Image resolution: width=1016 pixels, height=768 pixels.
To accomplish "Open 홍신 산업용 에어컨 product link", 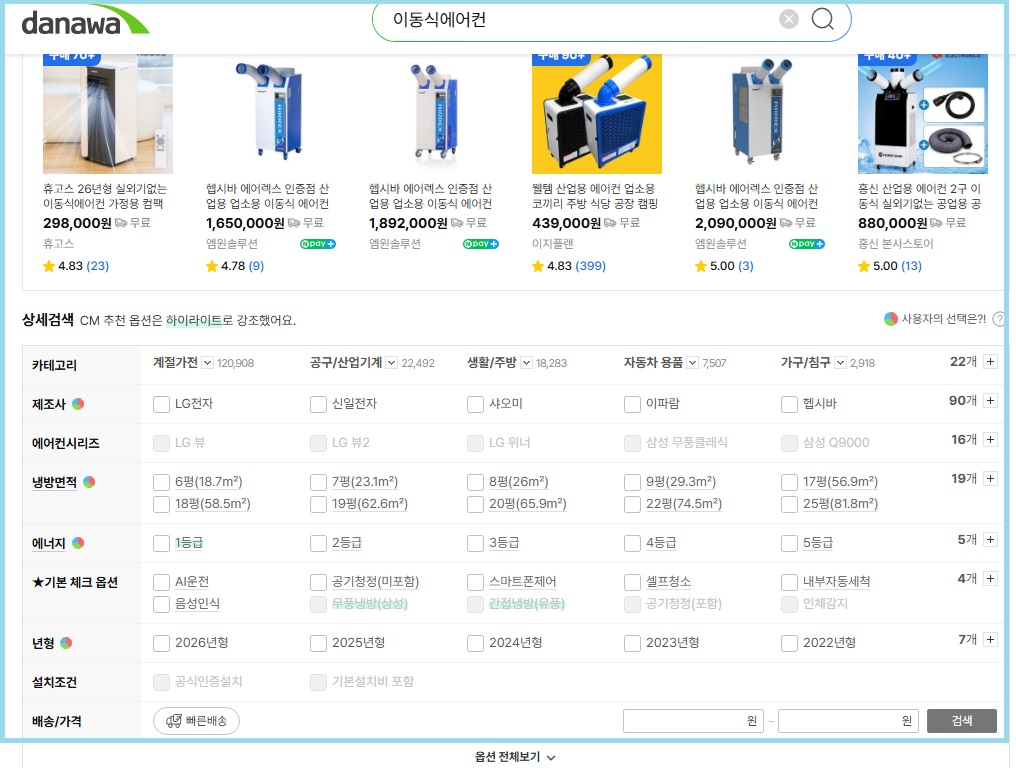I will [920, 196].
